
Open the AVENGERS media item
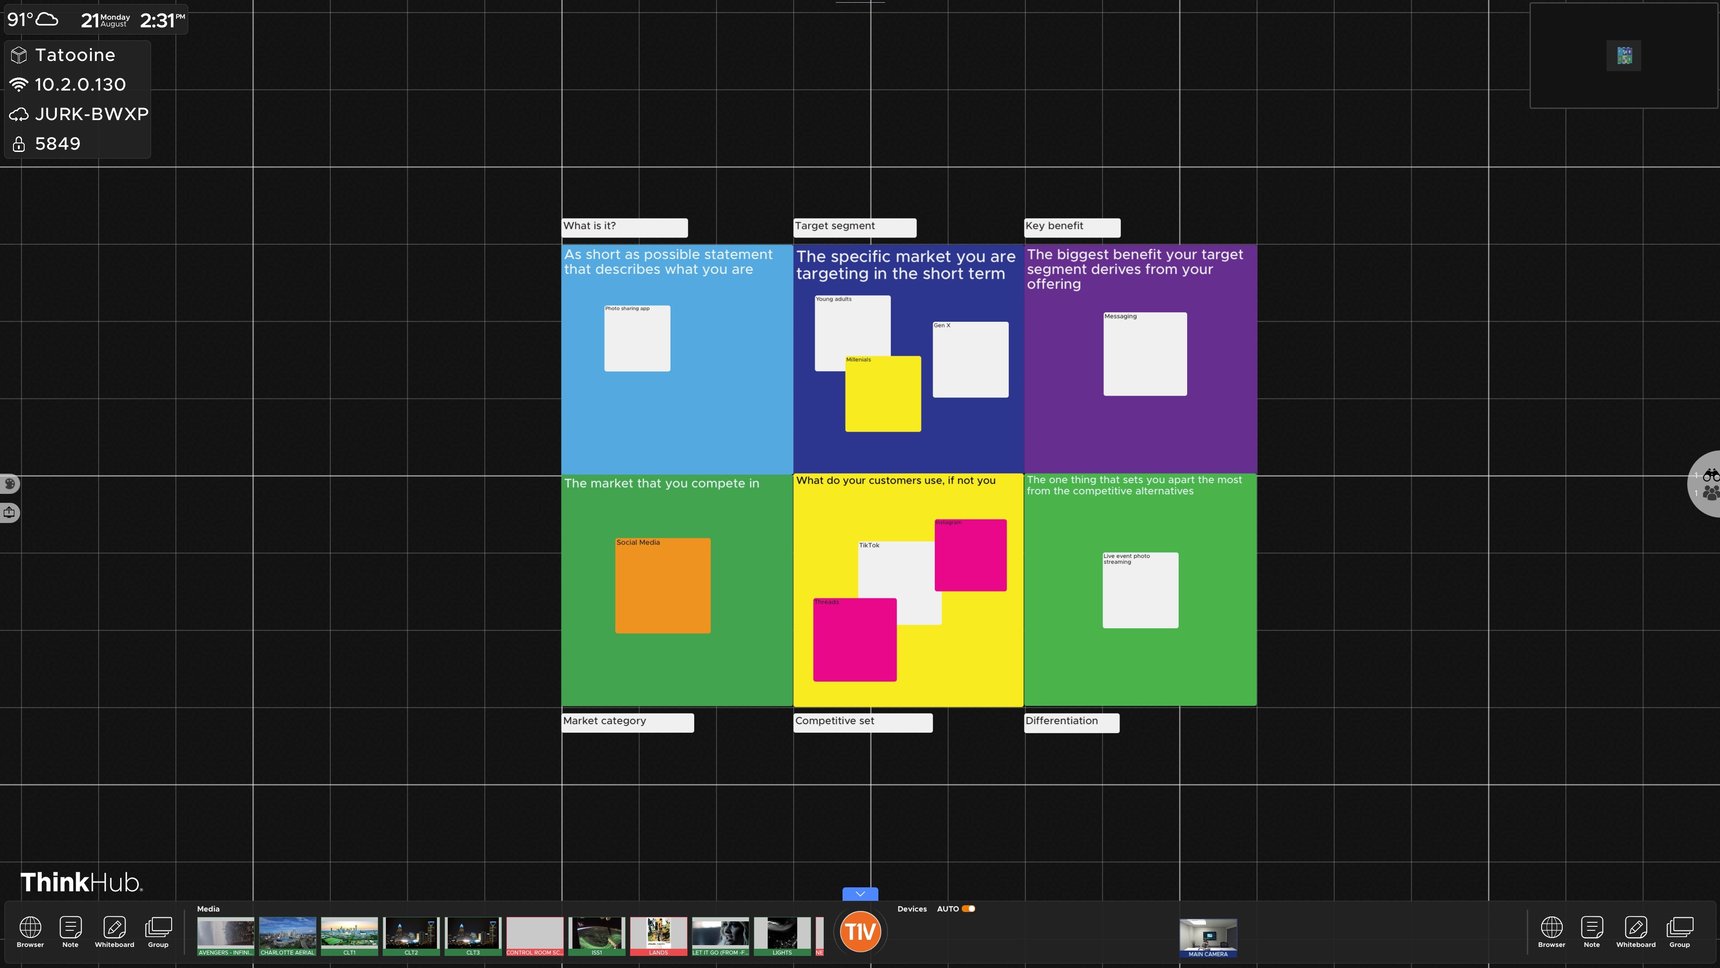(225, 936)
